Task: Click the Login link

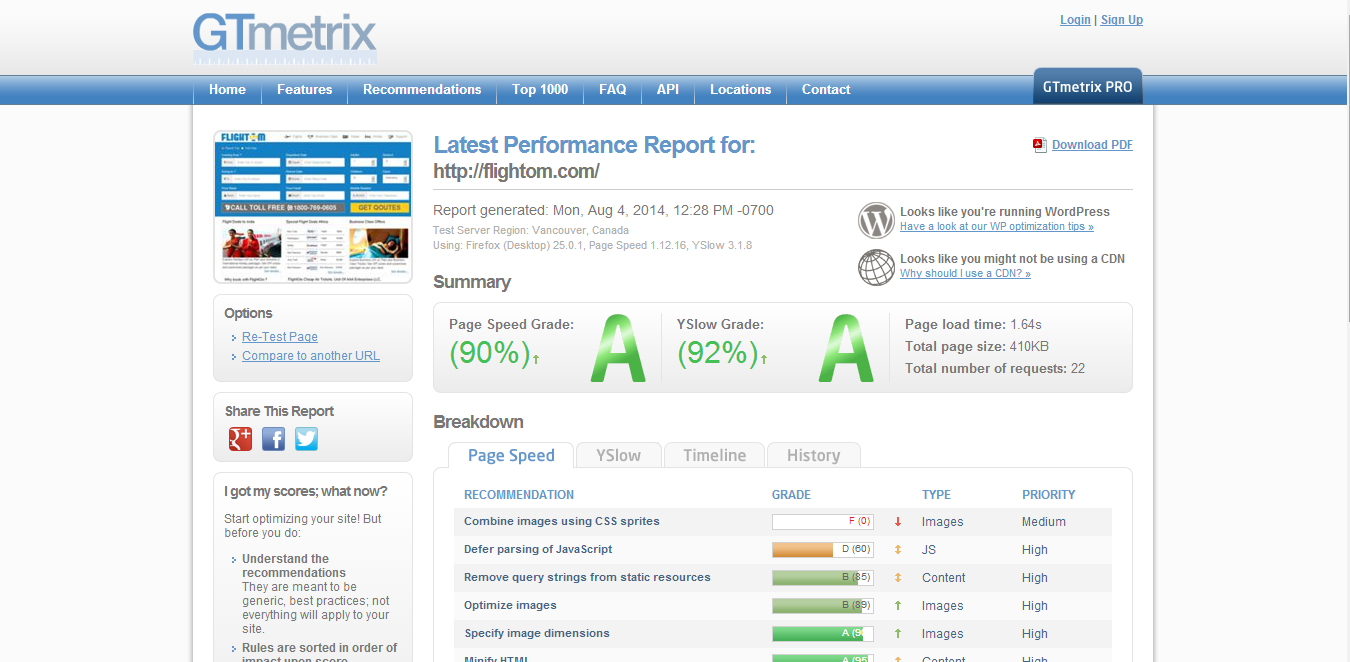Action: coord(1075,20)
